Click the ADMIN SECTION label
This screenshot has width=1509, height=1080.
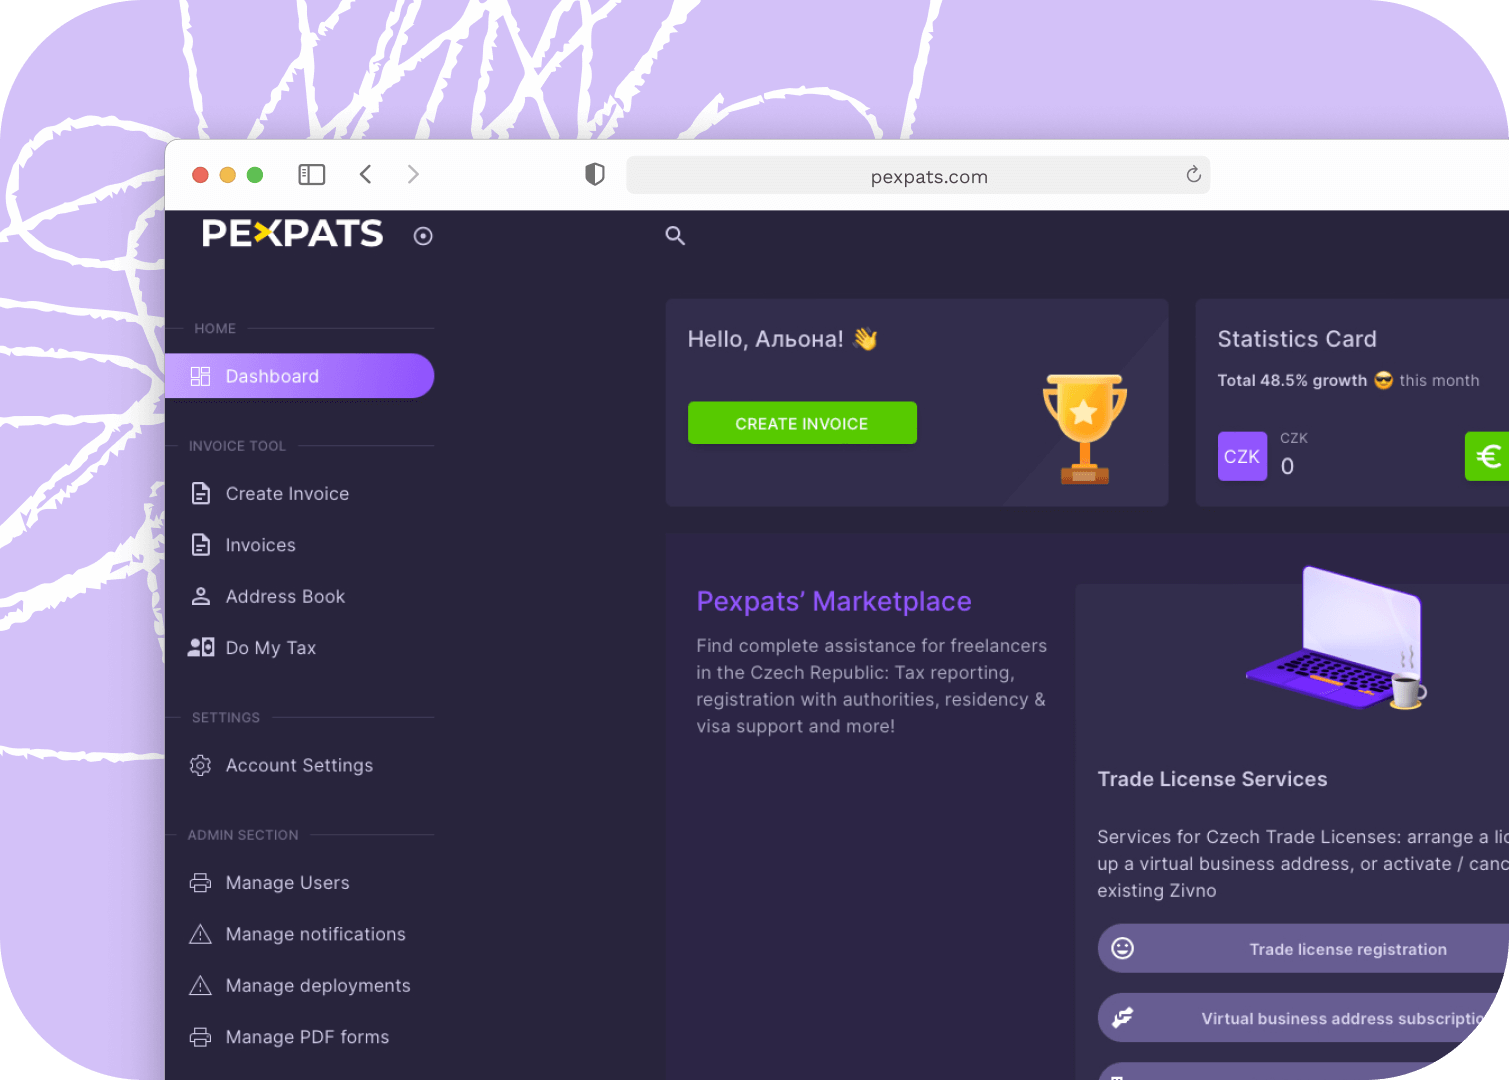tap(243, 835)
